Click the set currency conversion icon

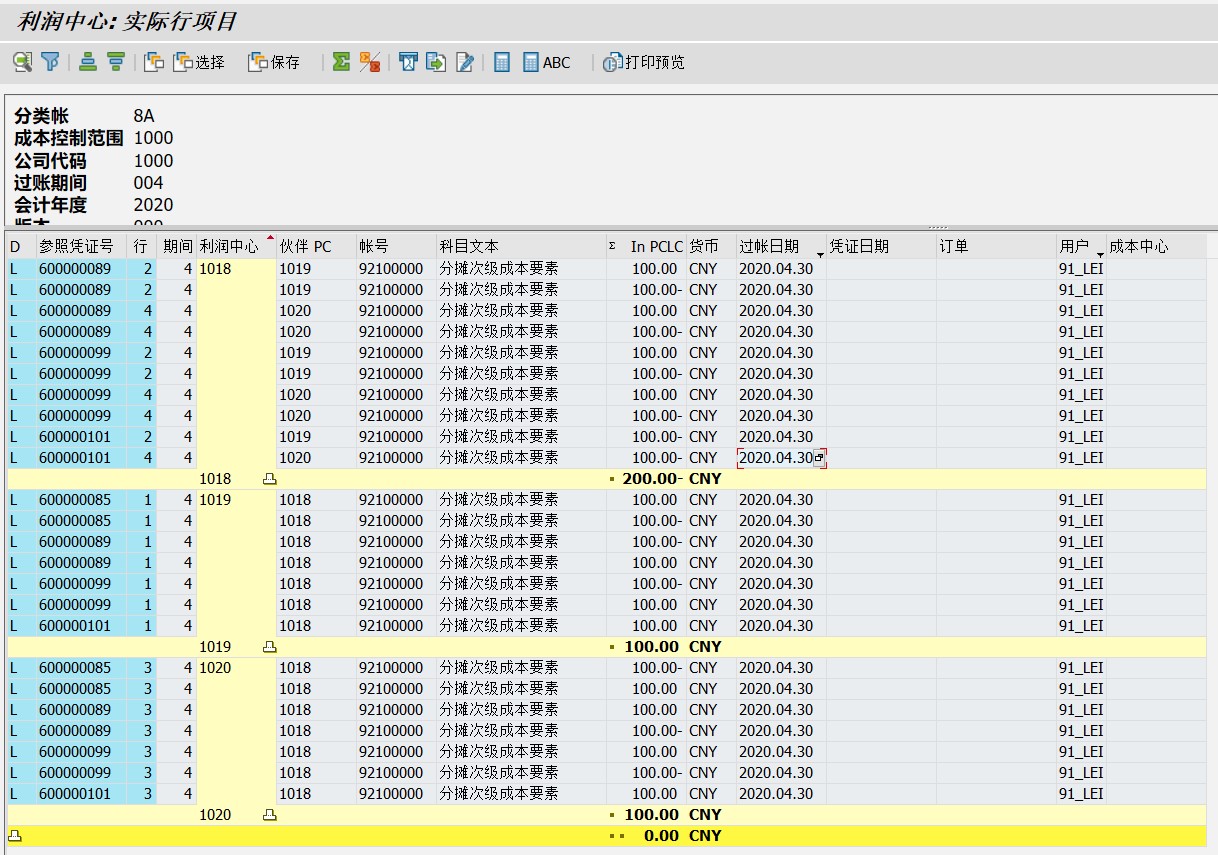tap(410, 62)
